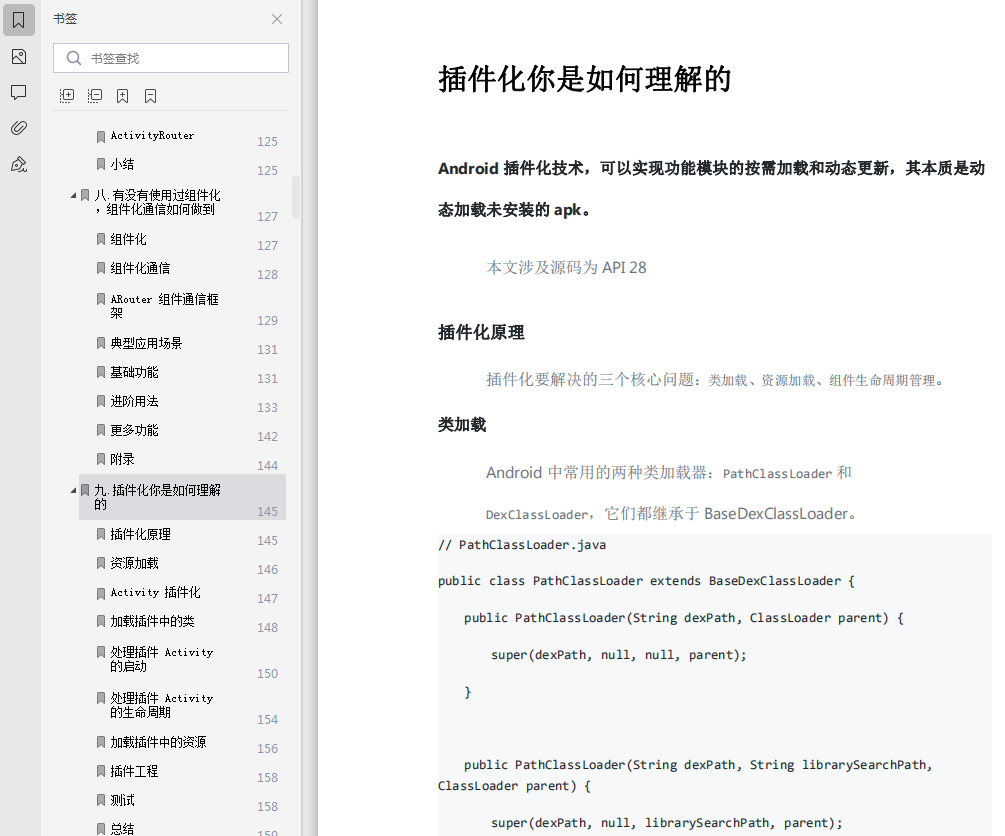1005x836 pixels.
Task: Open the 附录 bookmark
Action: coord(122,459)
